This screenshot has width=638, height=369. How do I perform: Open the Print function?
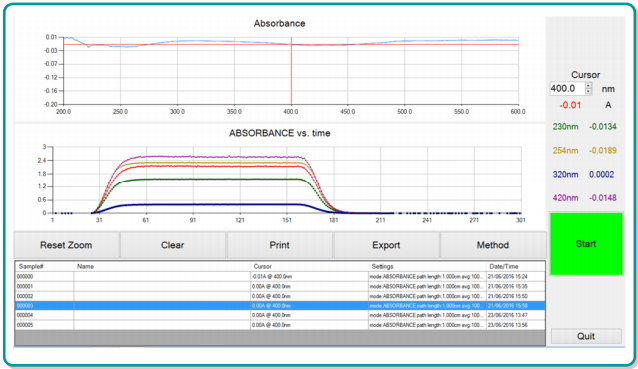[280, 245]
